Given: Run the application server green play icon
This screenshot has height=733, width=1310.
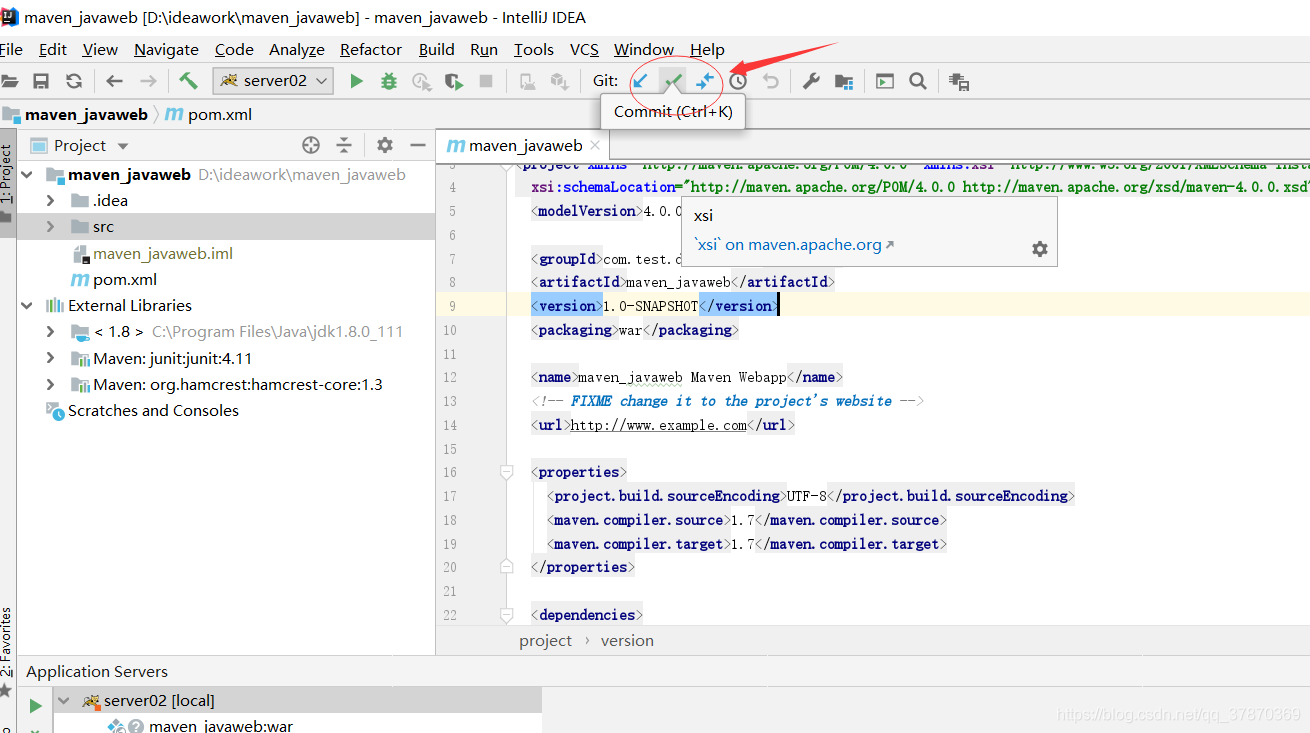Looking at the screenshot, I should coord(36,706).
